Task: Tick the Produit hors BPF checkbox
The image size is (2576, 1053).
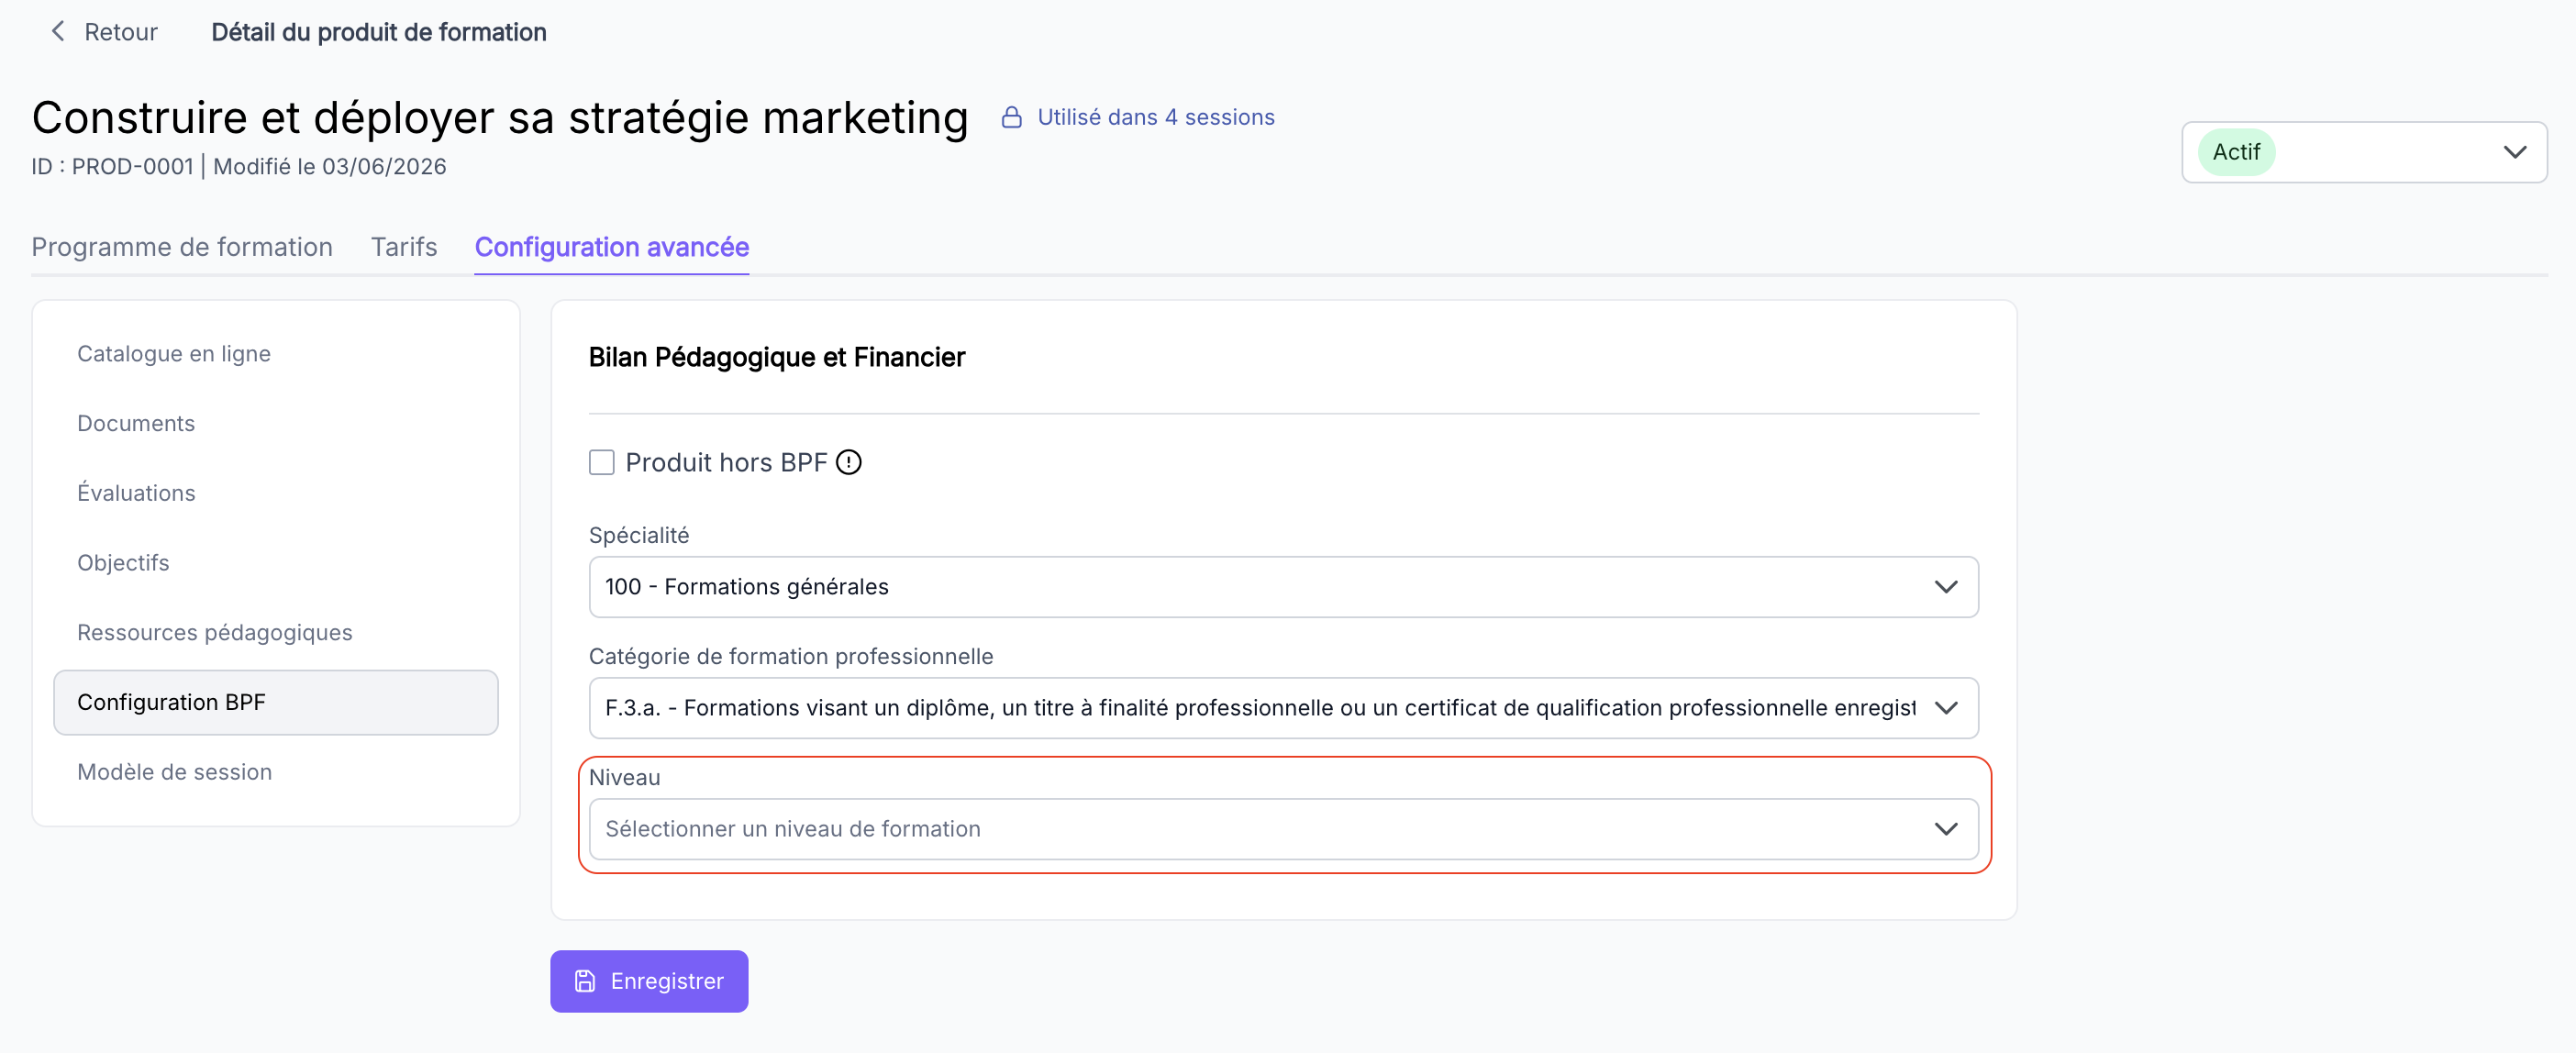Action: tap(601, 463)
